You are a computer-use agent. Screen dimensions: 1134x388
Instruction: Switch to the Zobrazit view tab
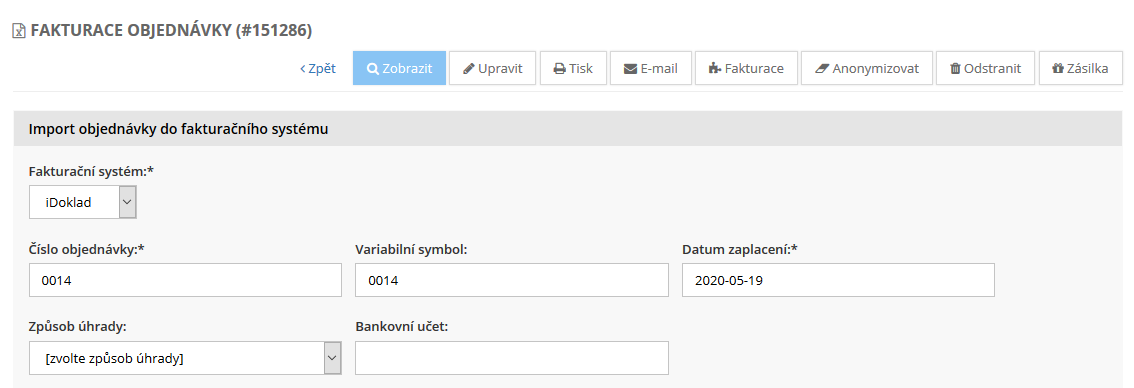click(x=399, y=68)
